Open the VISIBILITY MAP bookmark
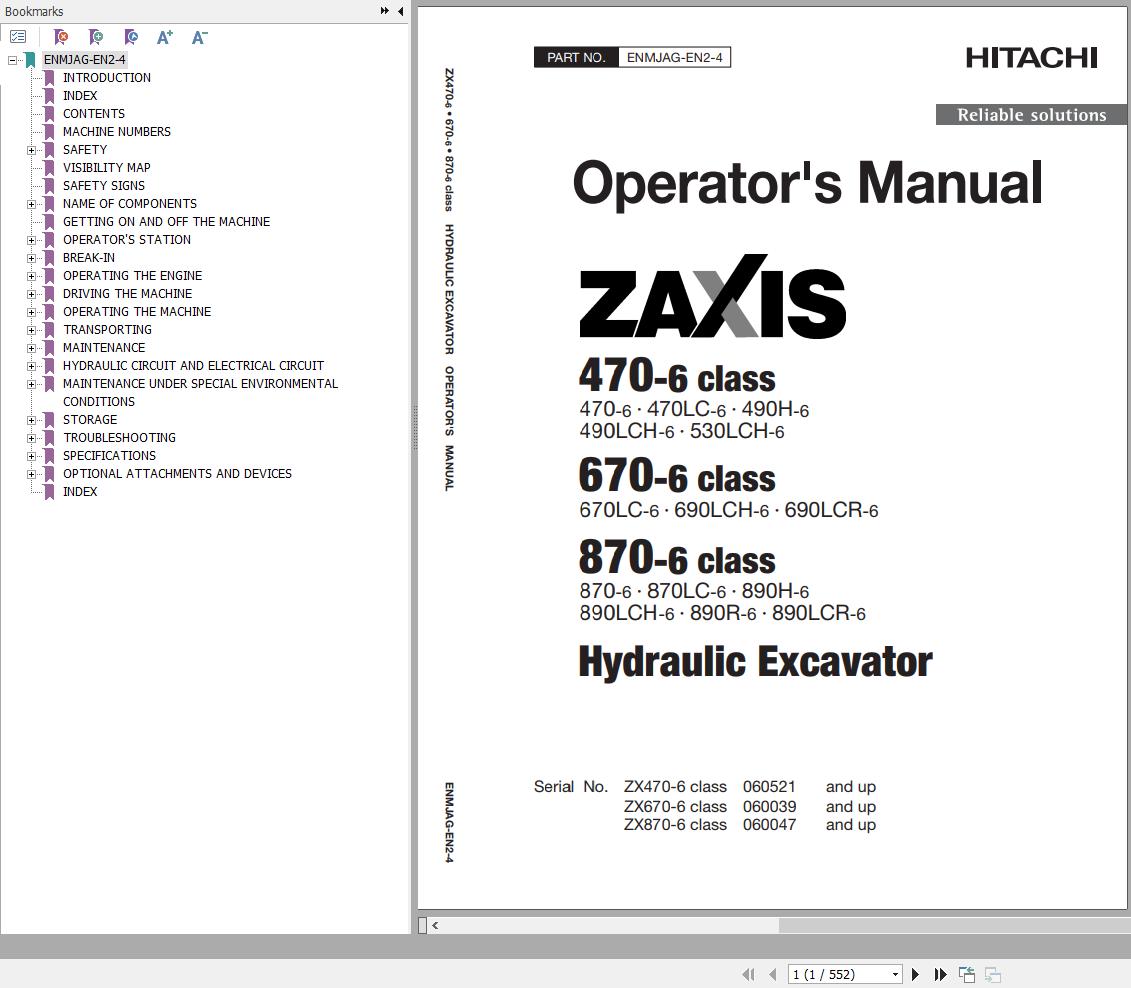This screenshot has height=988, width=1131. pyautogui.click(x=107, y=167)
